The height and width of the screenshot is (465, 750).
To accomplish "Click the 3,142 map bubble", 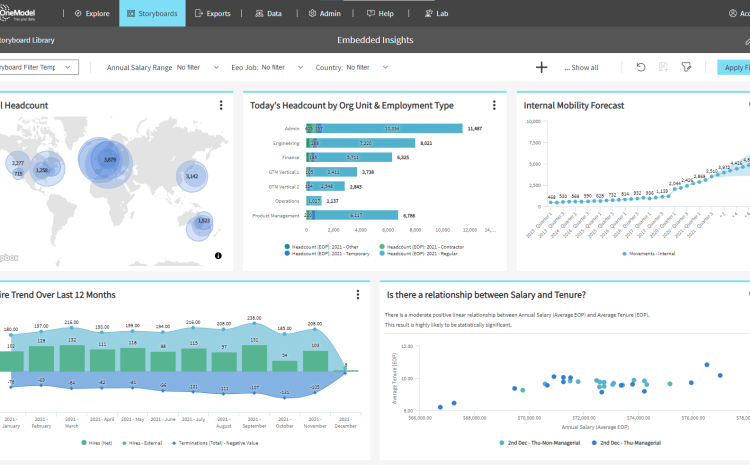I will [x=192, y=176].
